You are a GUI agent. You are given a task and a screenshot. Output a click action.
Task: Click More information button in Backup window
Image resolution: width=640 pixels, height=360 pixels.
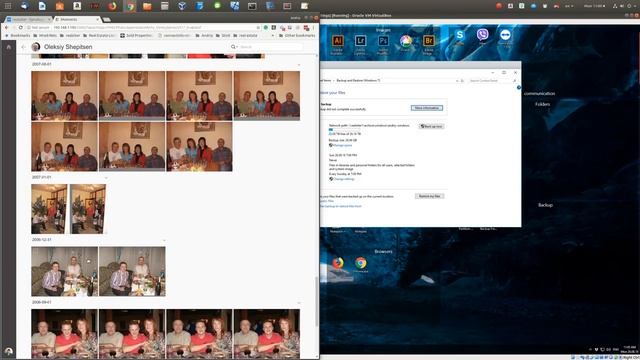click(427, 108)
